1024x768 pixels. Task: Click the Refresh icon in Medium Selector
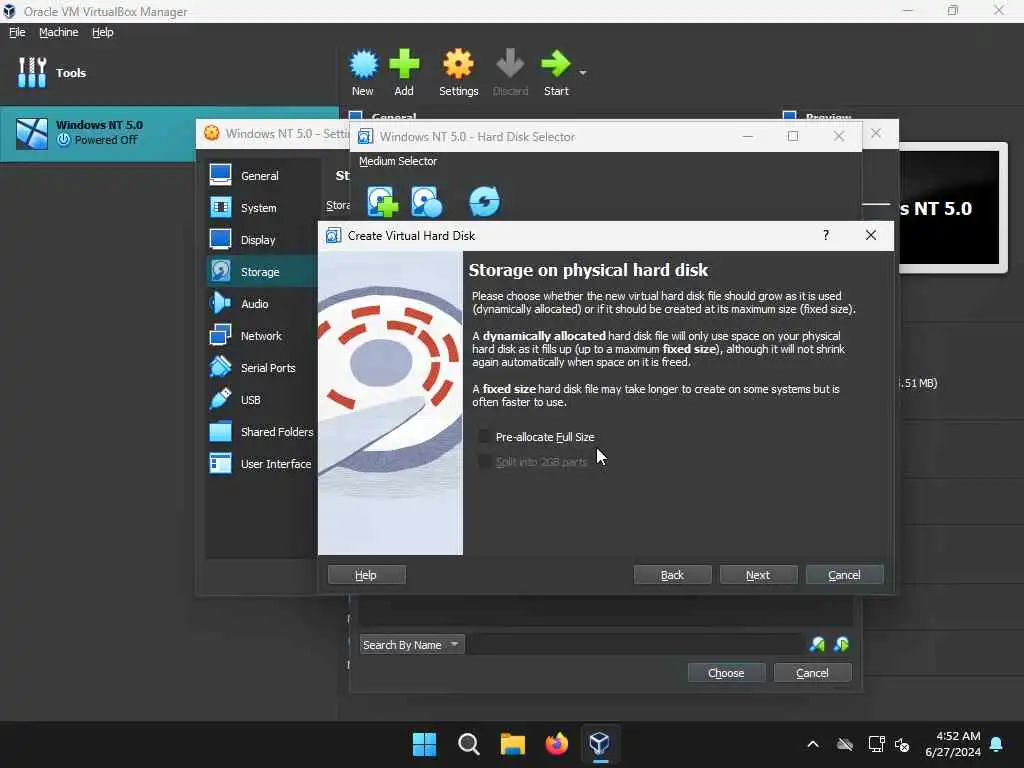point(484,201)
